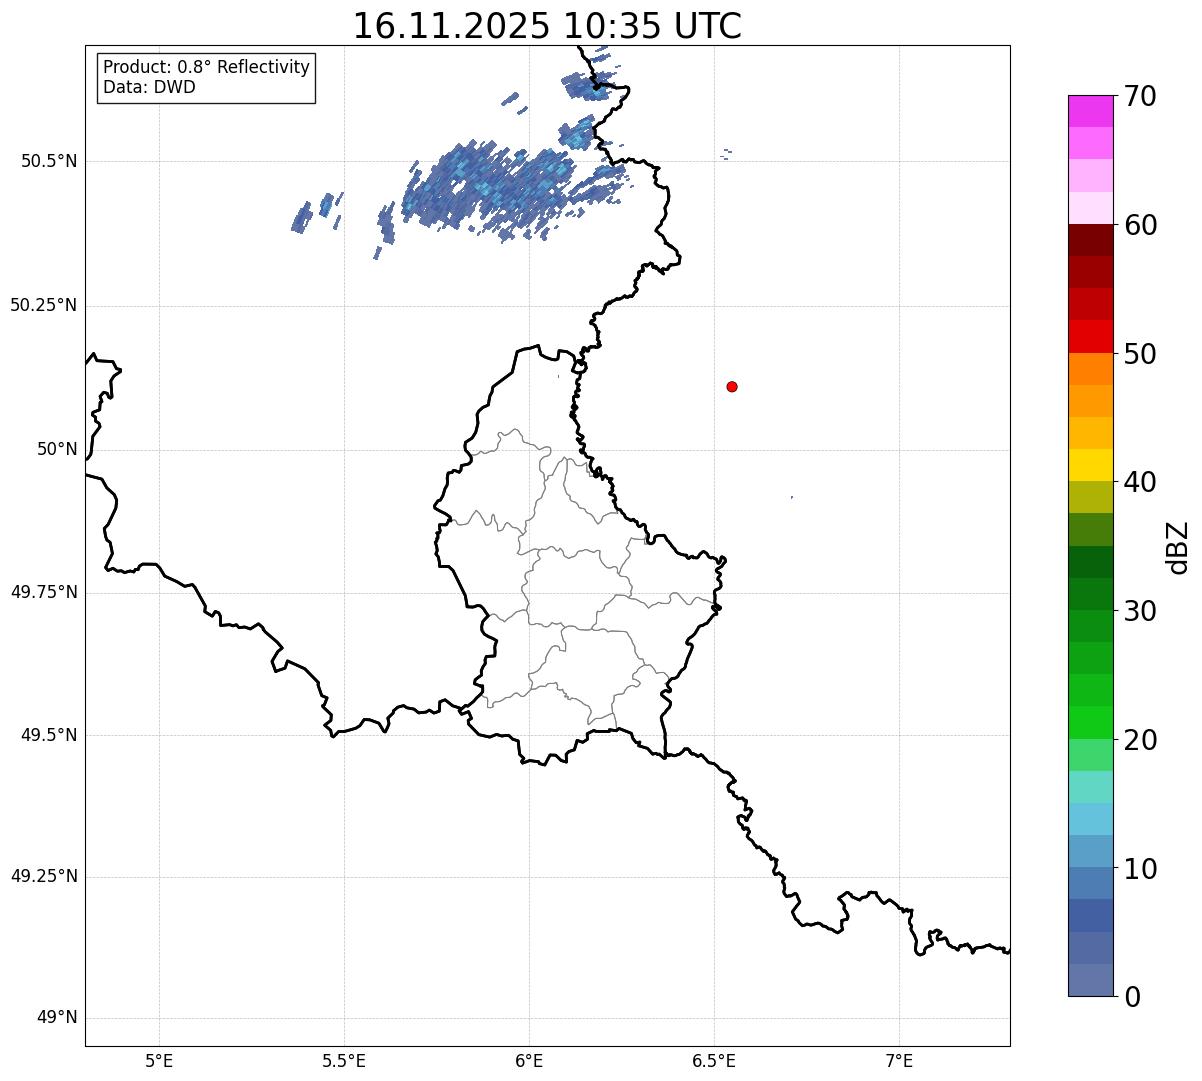This screenshot has height=1081, width=1202.
Task: Click the 5.5°E longitude label
Action: tap(344, 1060)
